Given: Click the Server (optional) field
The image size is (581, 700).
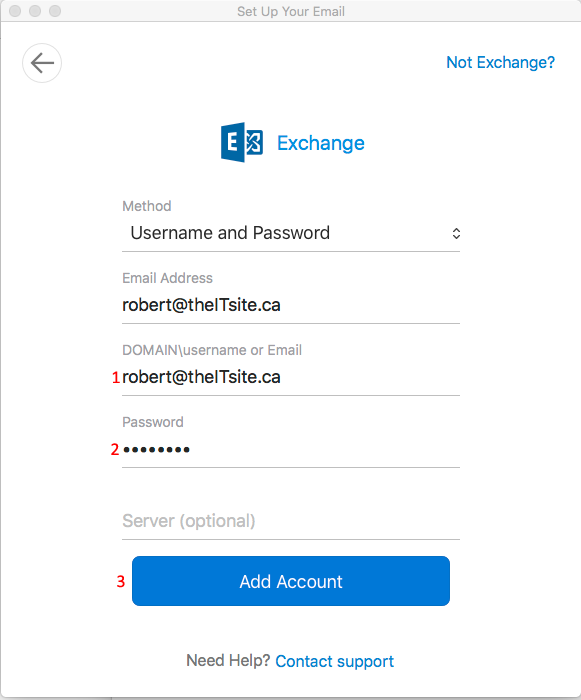Looking at the screenshot, I should tap(291, 521).
